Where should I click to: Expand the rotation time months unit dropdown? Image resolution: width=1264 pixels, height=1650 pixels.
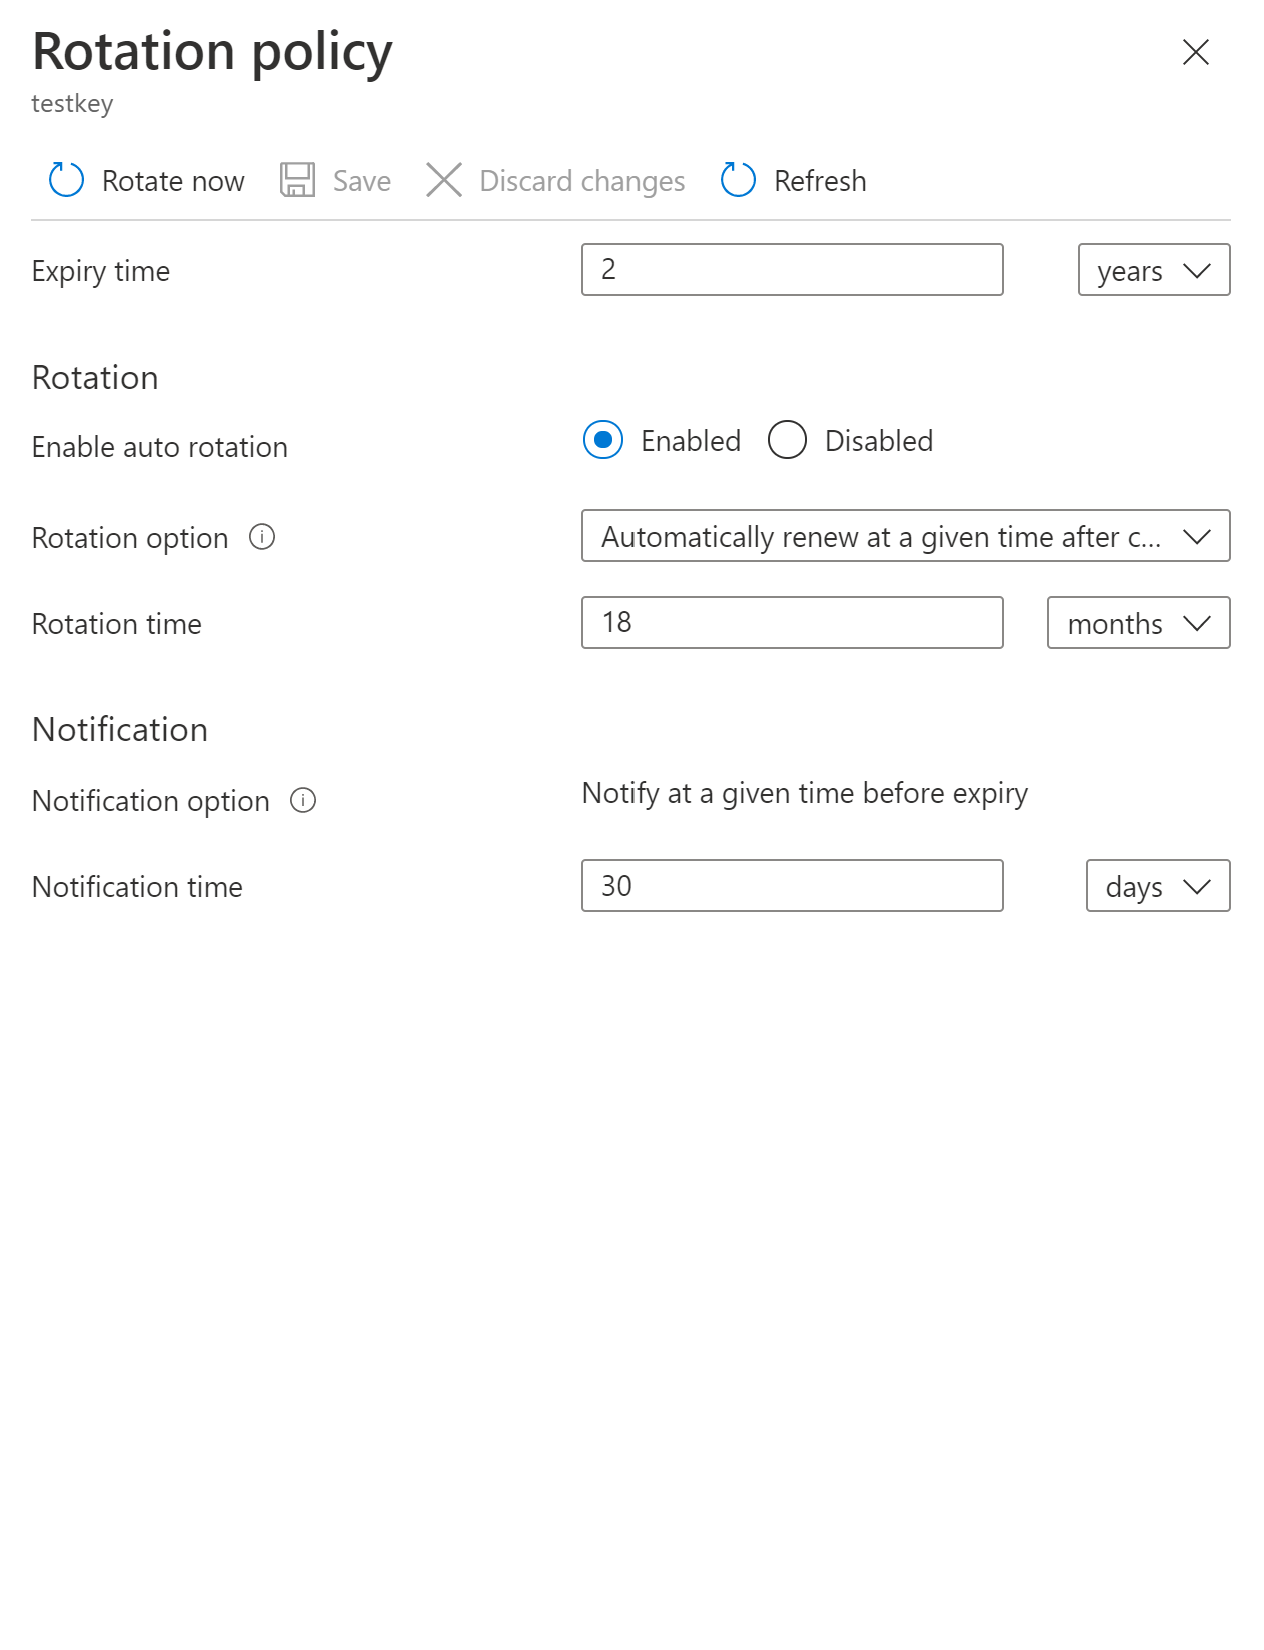click(1138, 623)
